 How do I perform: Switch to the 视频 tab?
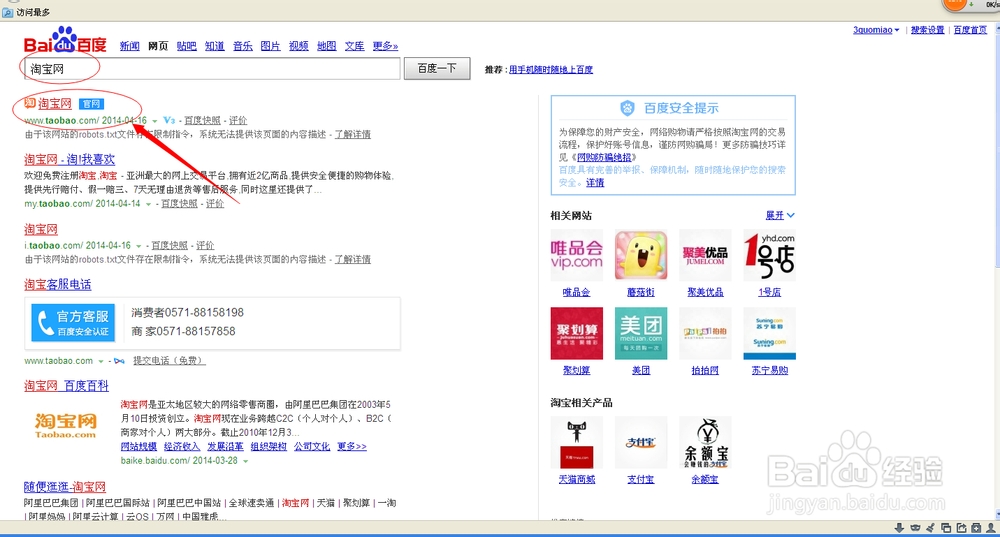coord(298,46)
